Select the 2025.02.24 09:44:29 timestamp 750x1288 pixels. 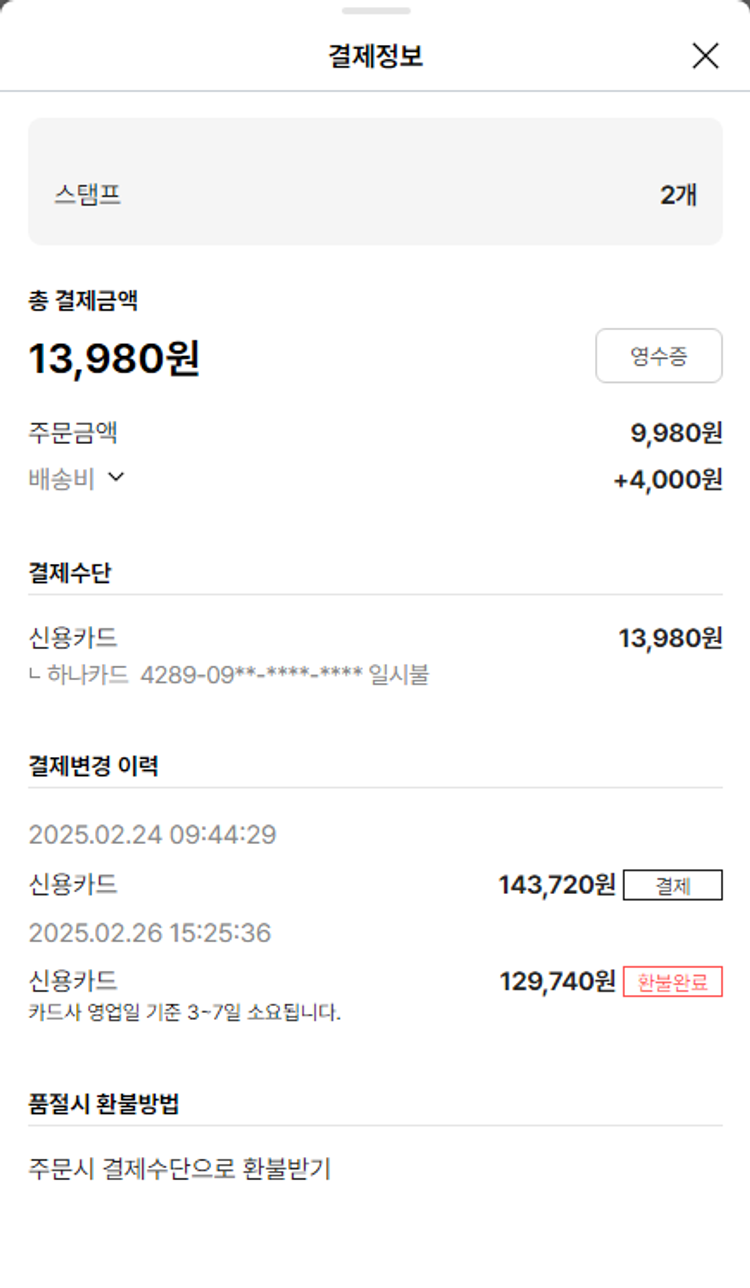point(152,835)
